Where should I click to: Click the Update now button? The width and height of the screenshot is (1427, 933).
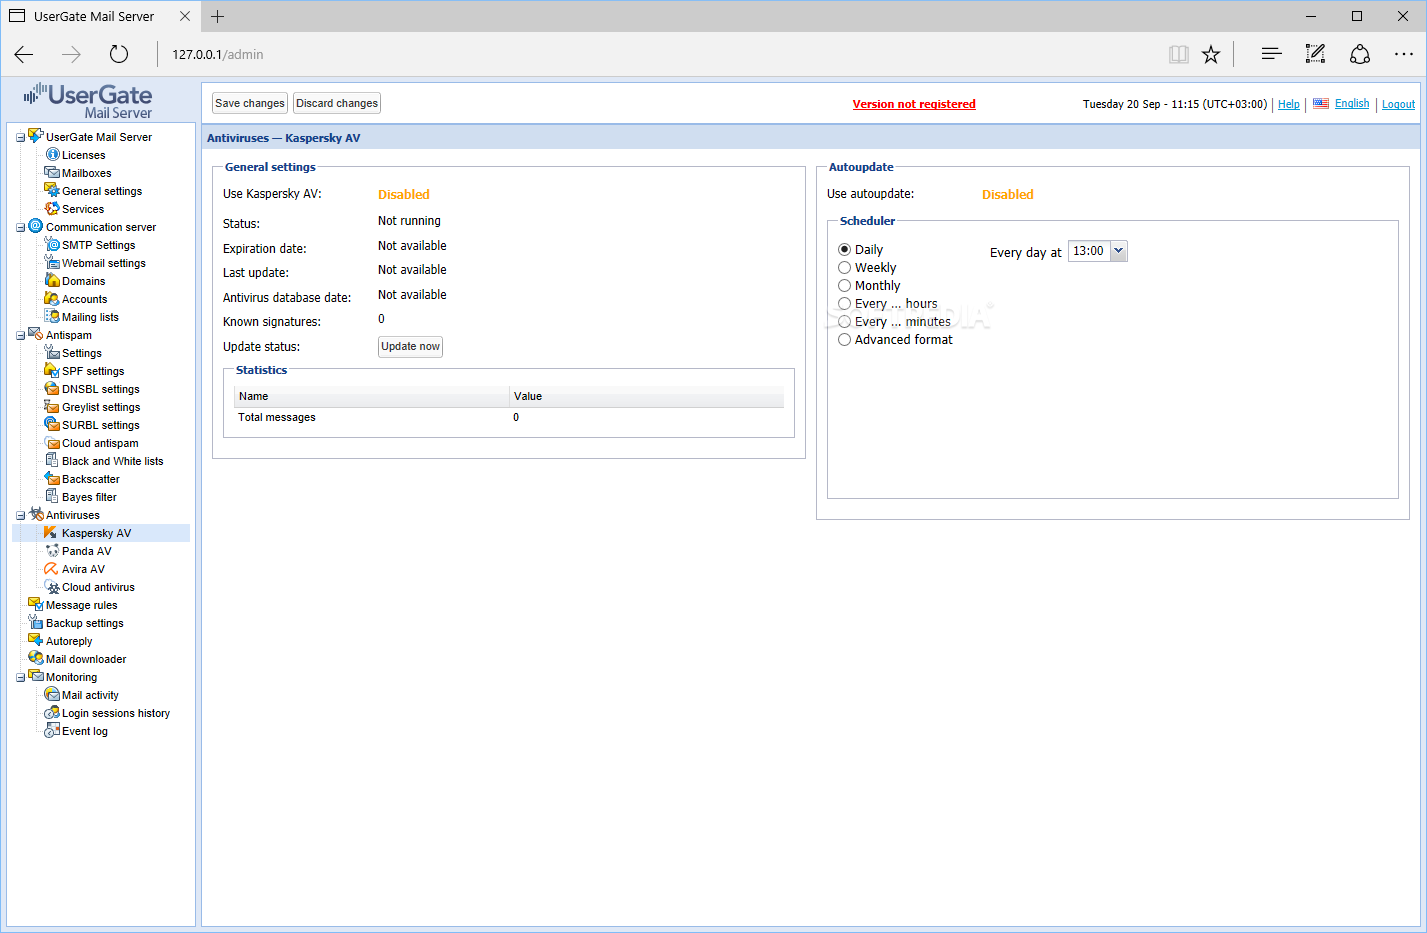(410, 346)
